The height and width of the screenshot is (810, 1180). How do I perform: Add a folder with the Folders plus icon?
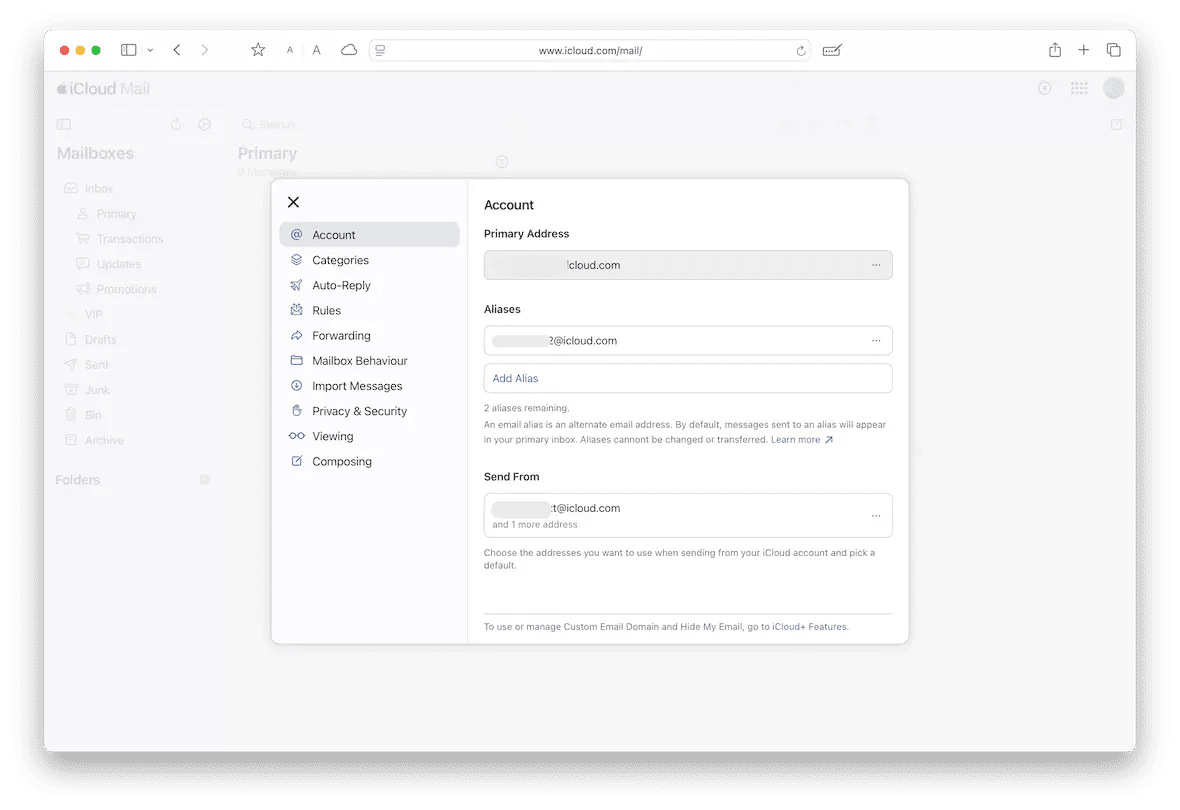coord(205,480)
